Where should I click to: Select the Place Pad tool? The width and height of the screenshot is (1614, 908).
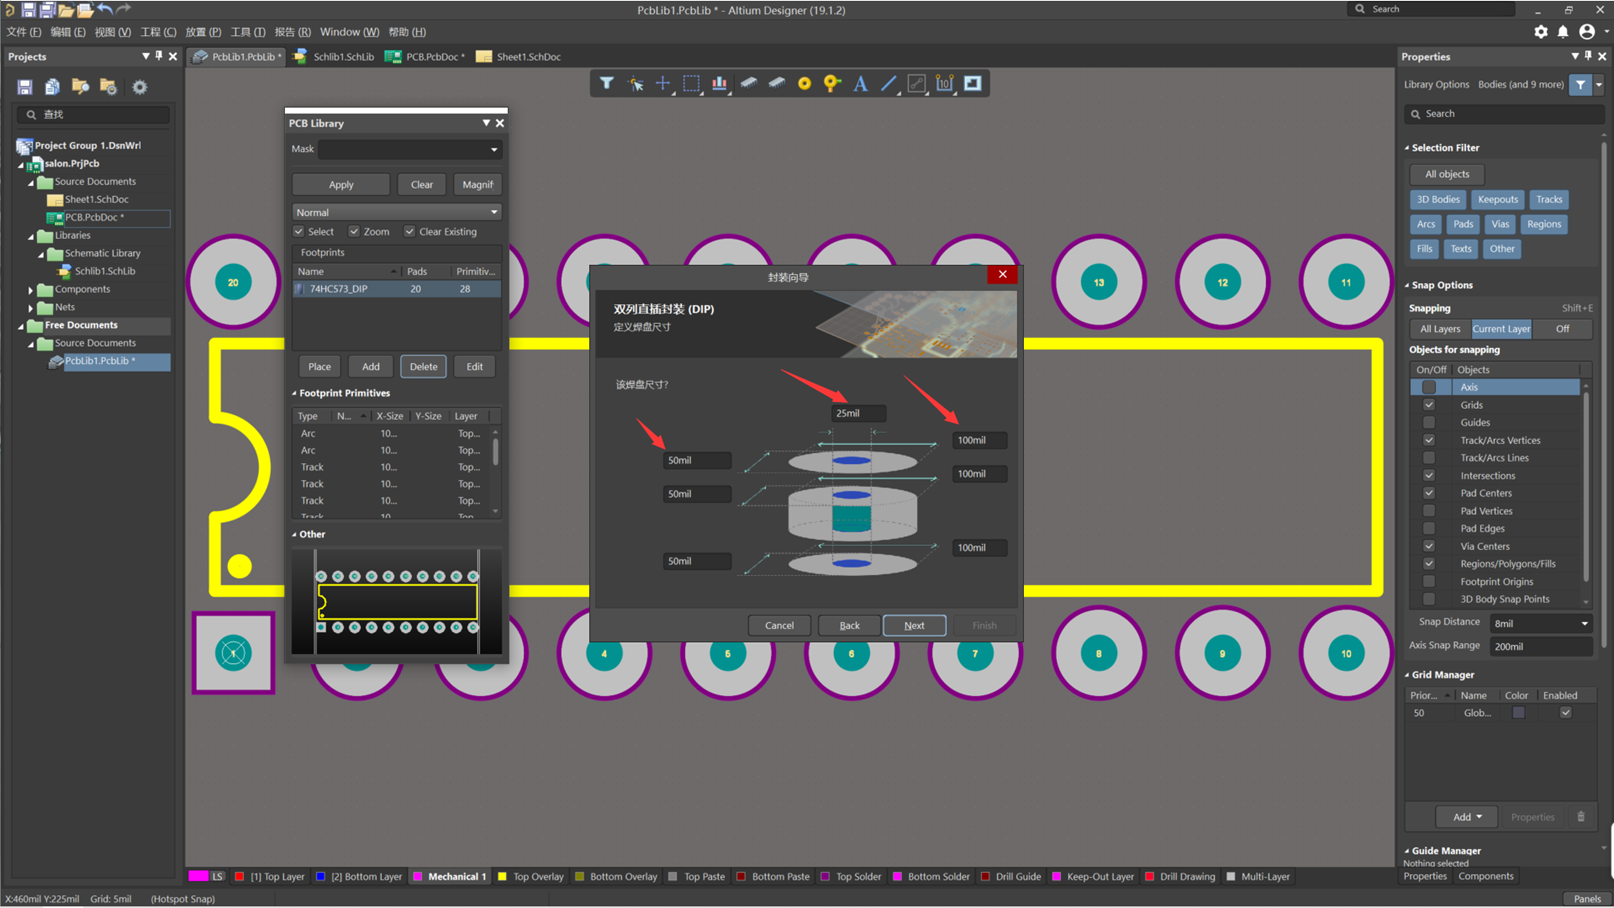point(804,84)
